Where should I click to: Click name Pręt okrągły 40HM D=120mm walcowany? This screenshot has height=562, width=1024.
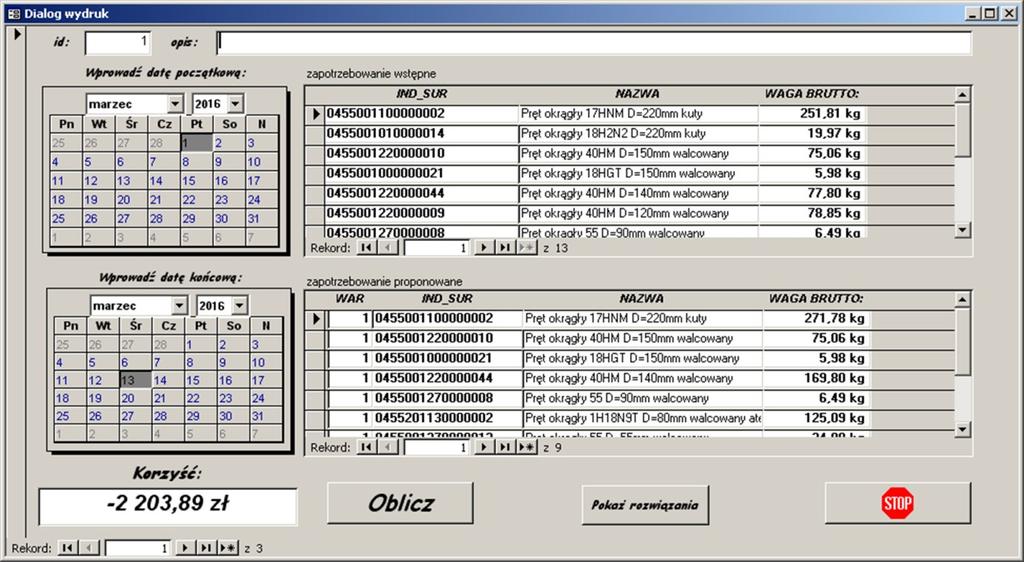pos(638,213)
